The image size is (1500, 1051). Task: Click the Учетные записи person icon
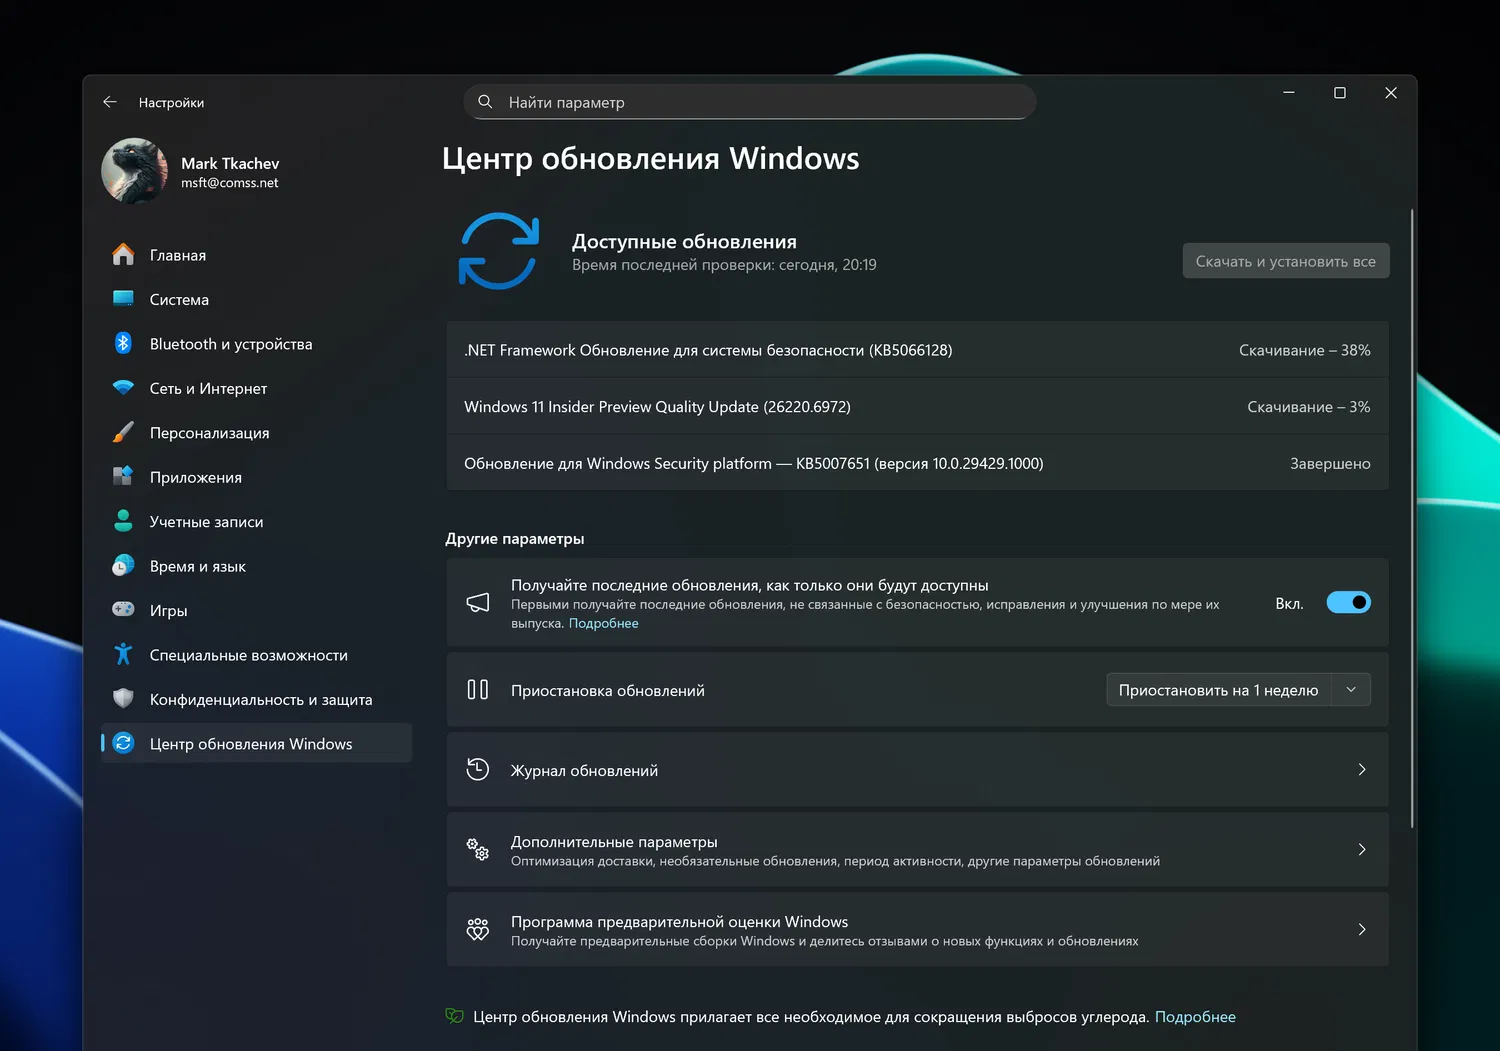pyautogui.click(x=123, y=521)
